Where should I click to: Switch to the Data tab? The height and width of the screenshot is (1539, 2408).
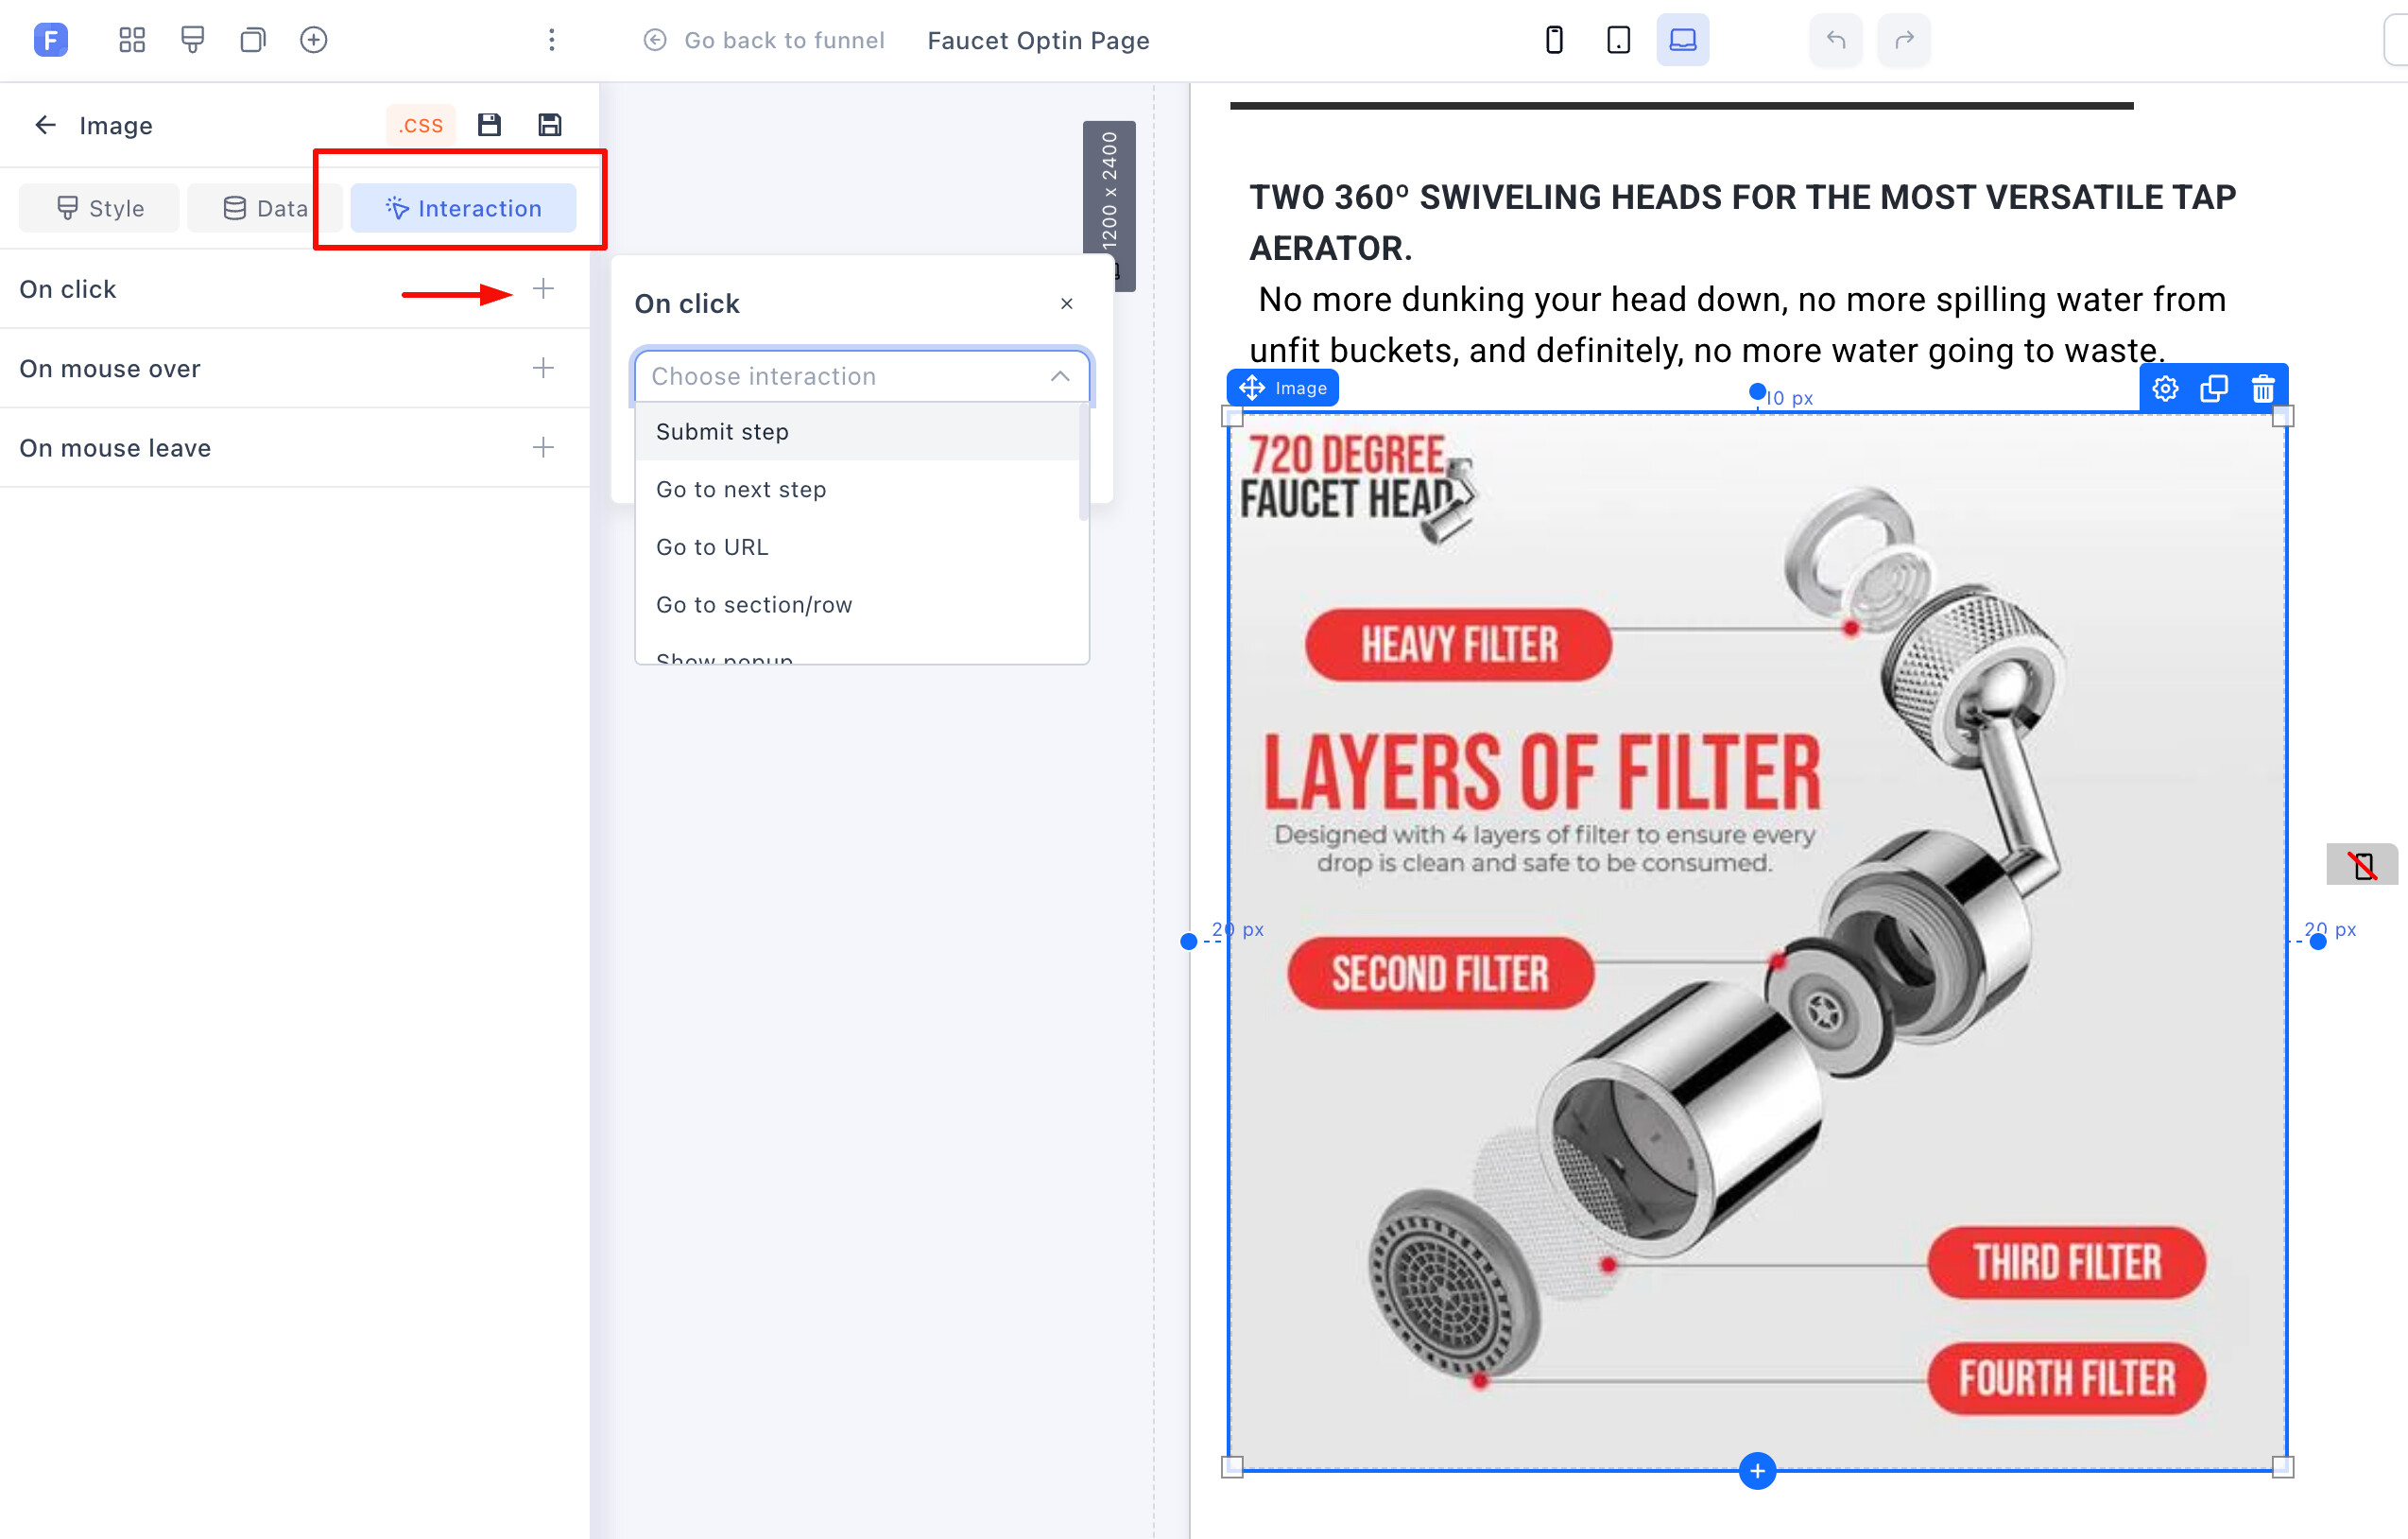point(265,208)
